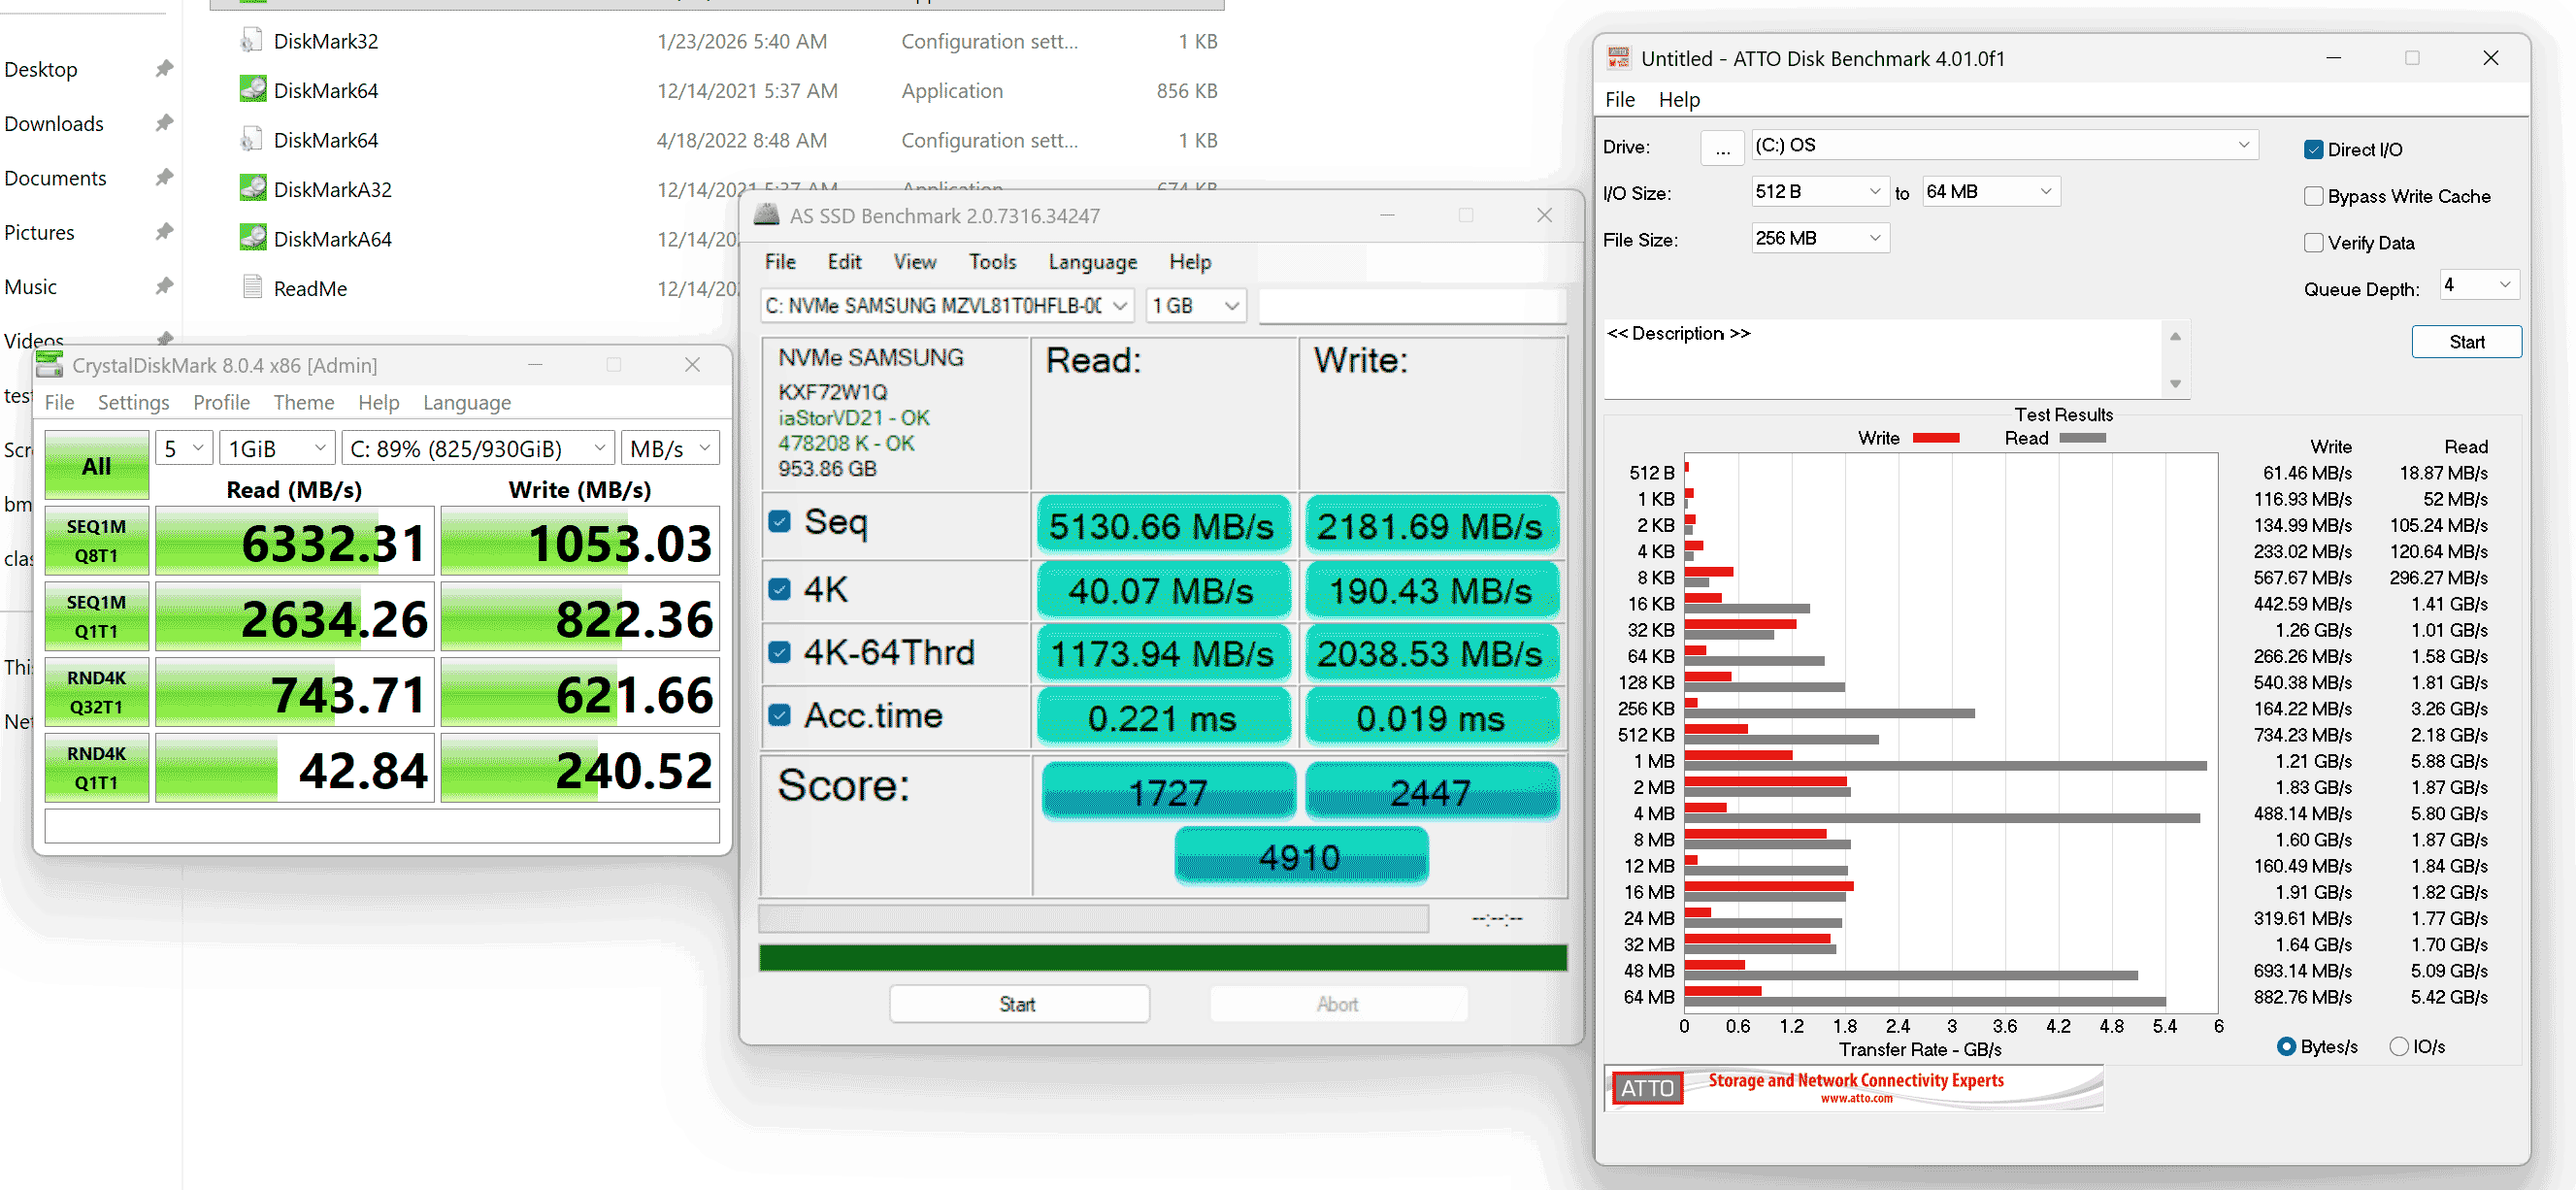This screenshot has width=2576, height=1190.
Task: Open the NVMe SAMSUNG drive dropdown in AS SSD
Action: pos(947,305)
